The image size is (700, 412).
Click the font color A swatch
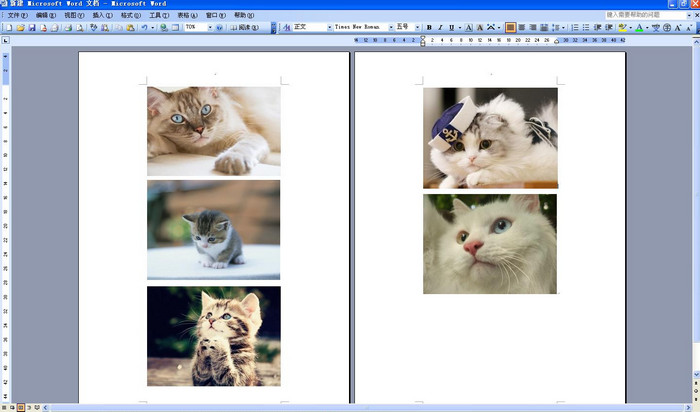click(639, 28)
